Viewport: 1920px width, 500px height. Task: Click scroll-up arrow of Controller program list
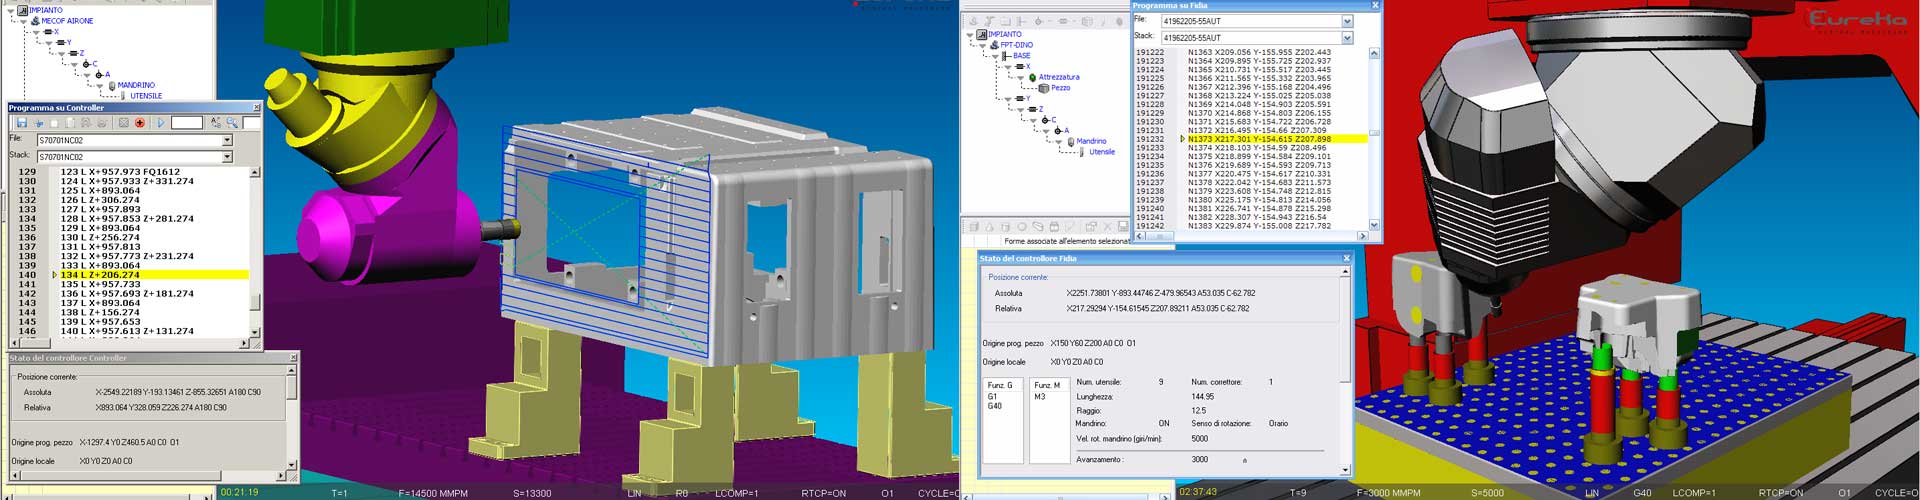pyautogui.click(x=255, y=172)
